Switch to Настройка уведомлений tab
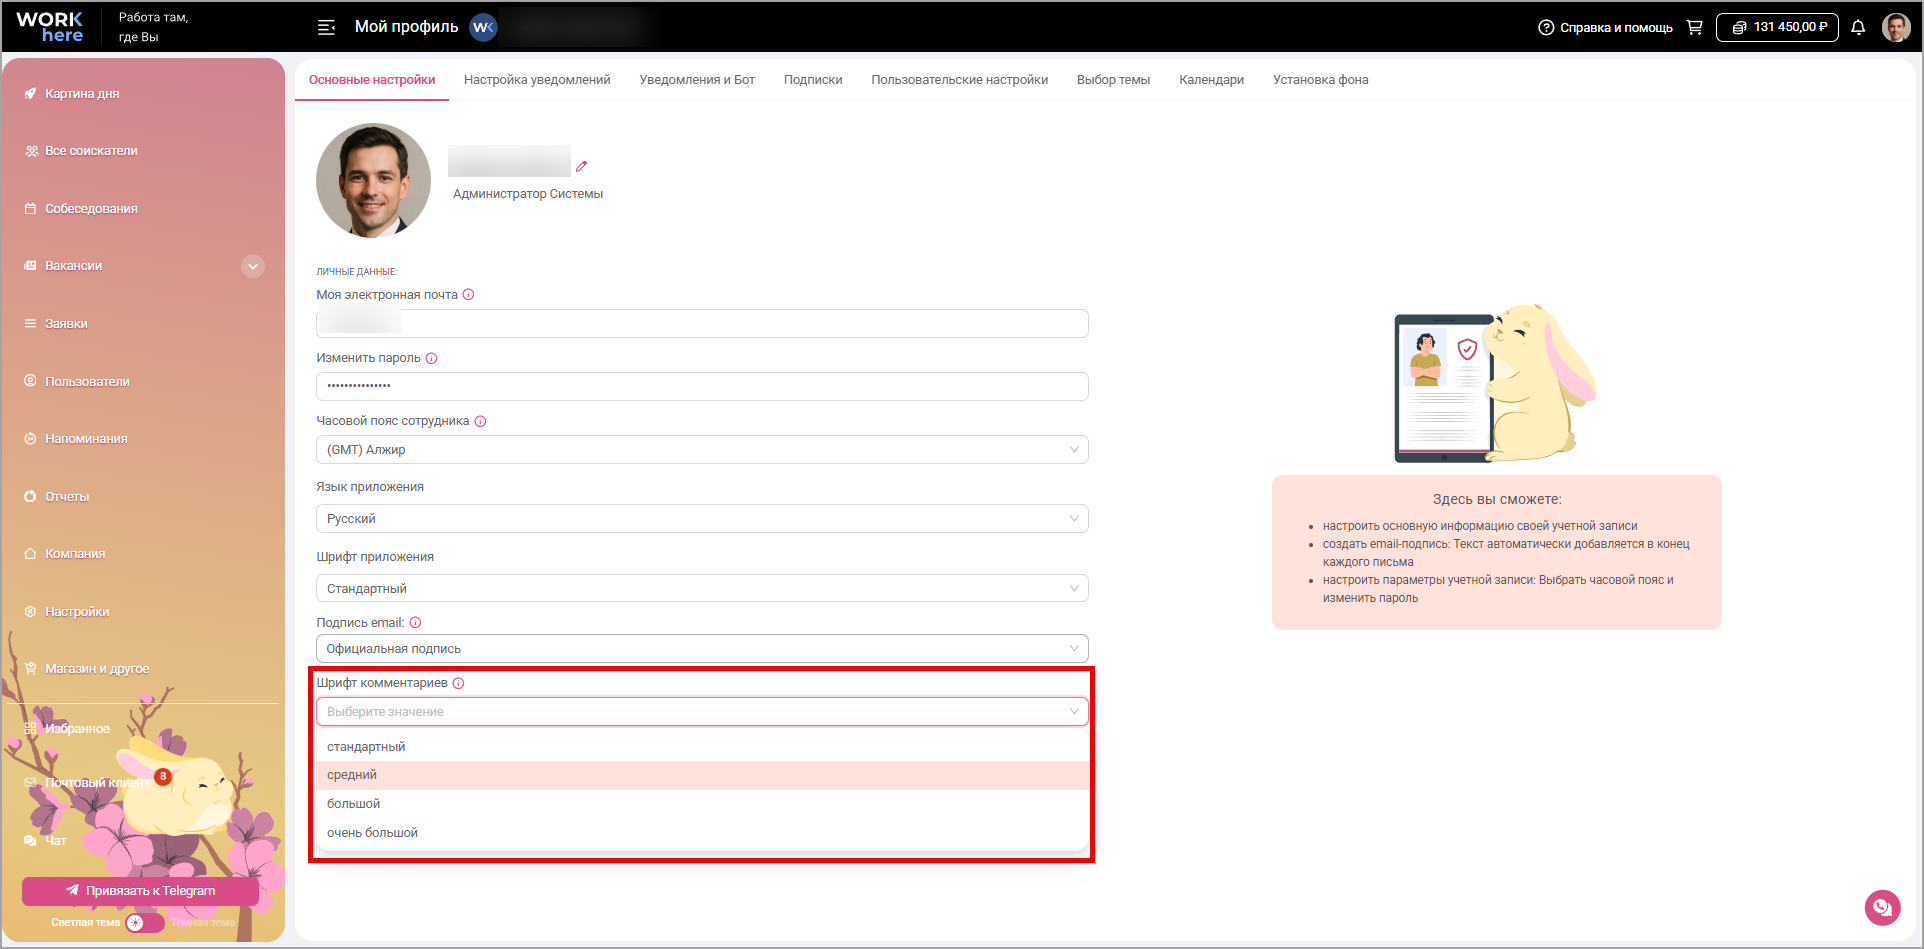Screen dimensions: 1924x949 pyautogui.click(x=537, y=80)
